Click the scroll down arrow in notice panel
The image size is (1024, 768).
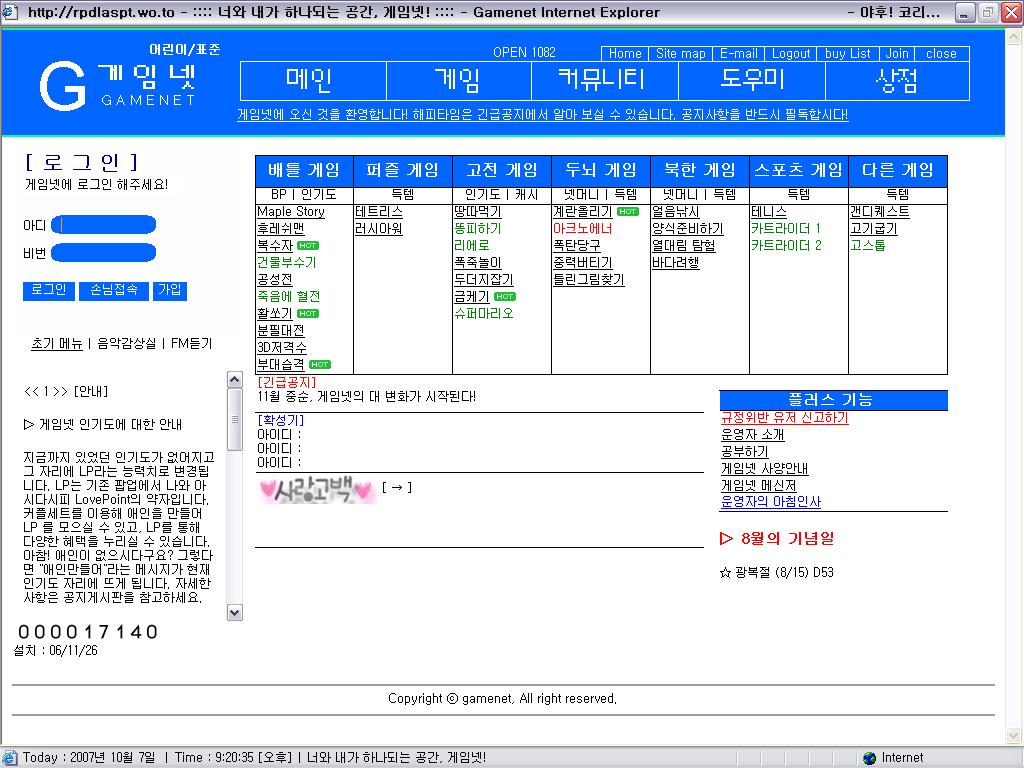(x=235, y=612)
